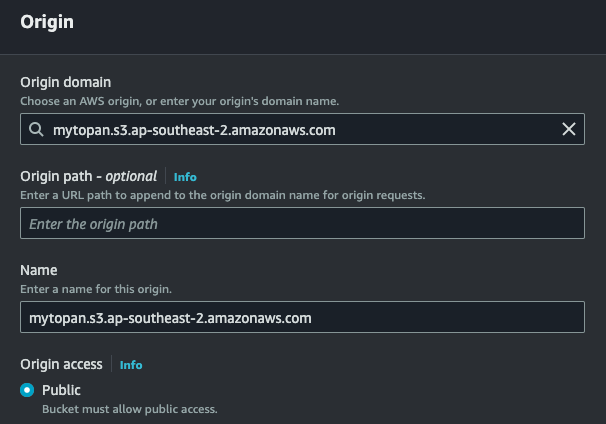Click "Bucket must allow public access" description
Viewport: 606px width, 424px height.
129,409
